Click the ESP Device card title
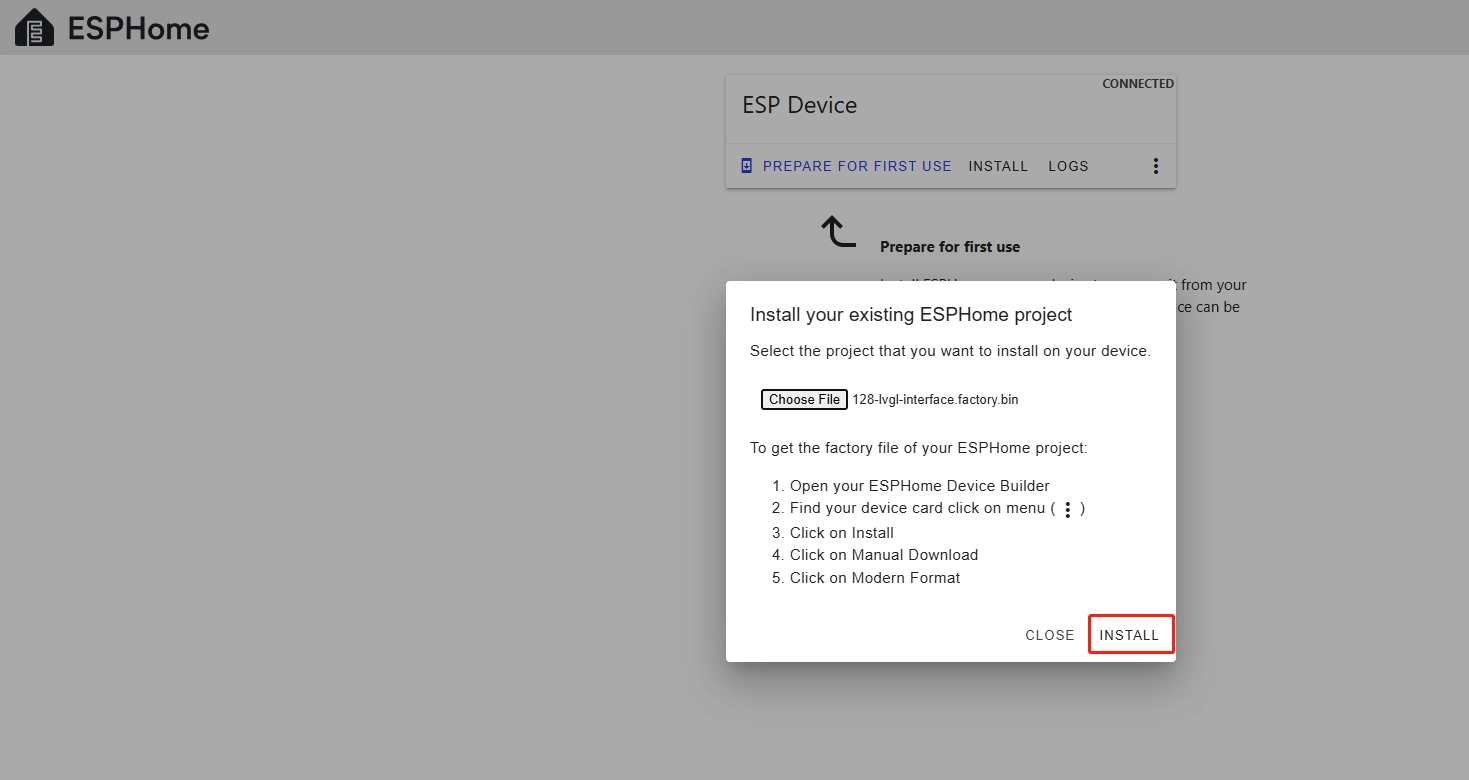 (x=799, y=105)
